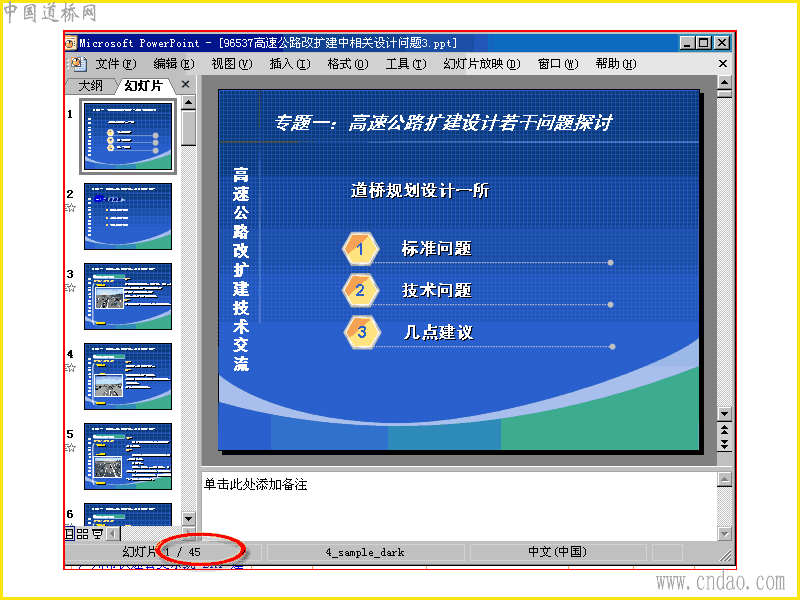Image resolution: width=800 pixels, height=600 pixels.
Task: Select slide 4 thumbnail
Action: click(128, 377)
